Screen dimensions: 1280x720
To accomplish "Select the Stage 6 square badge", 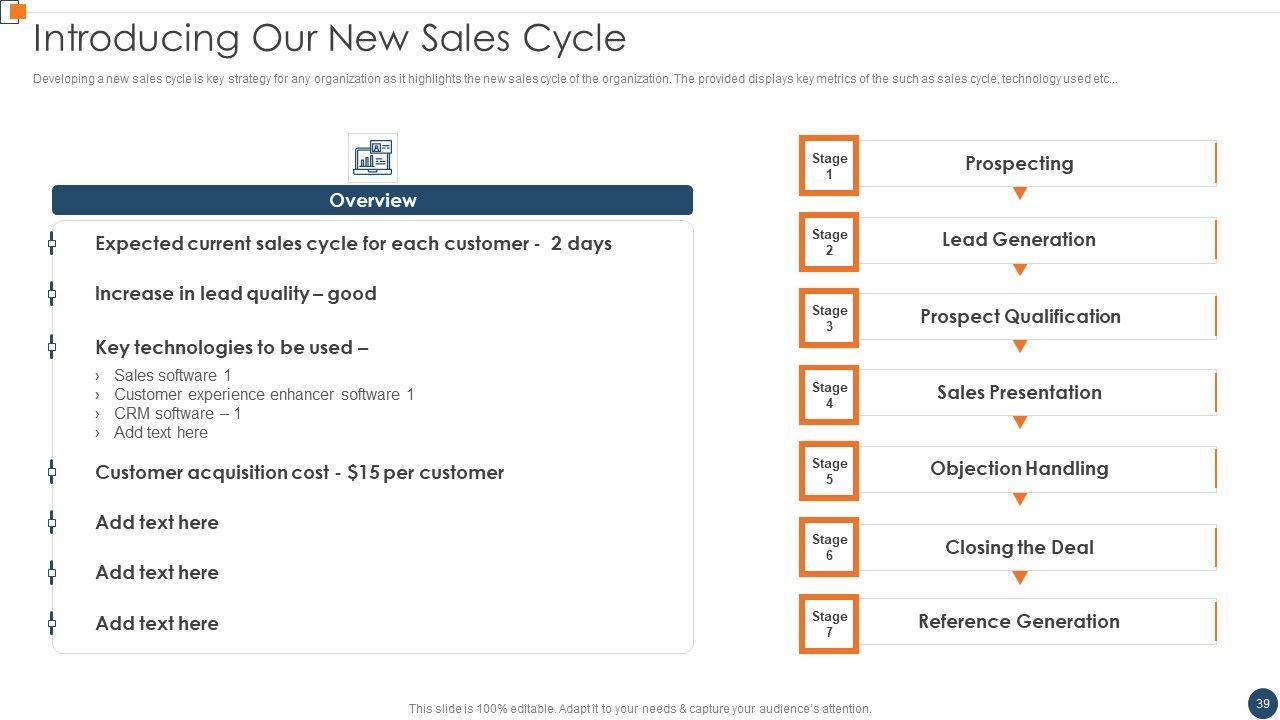I will coord(829,547).
